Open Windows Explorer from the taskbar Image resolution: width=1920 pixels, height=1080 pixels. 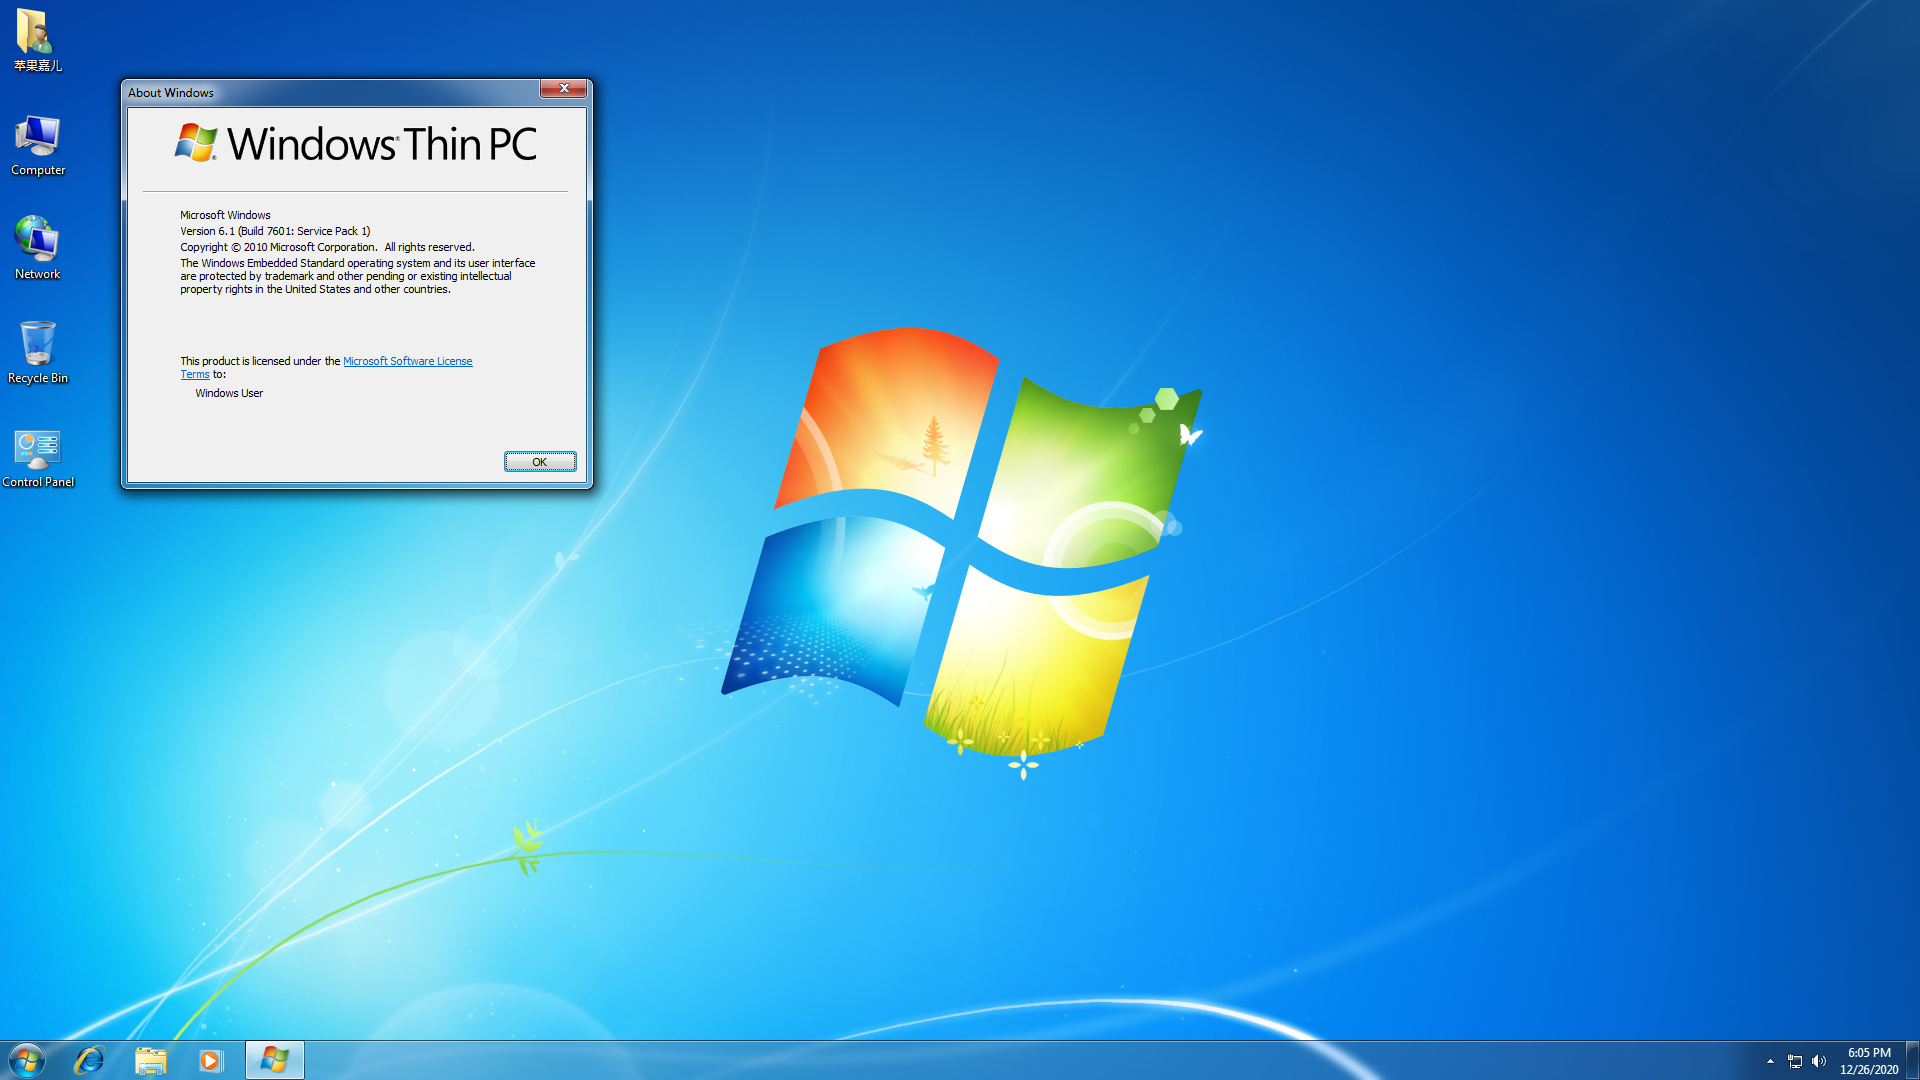tap(150, 1060)
